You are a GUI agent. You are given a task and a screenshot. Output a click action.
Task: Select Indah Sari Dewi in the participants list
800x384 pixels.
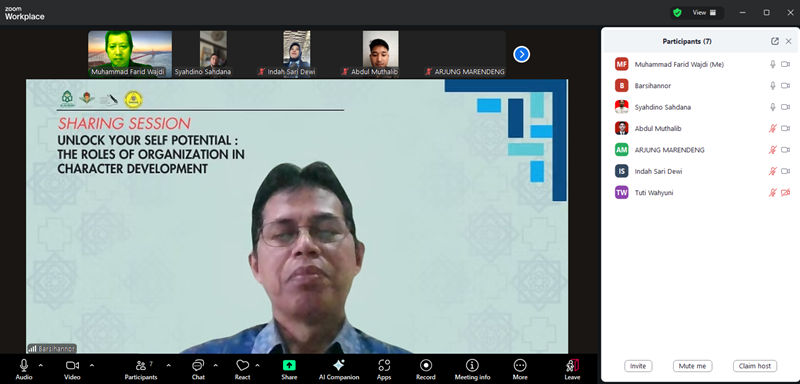click(701, 171)
